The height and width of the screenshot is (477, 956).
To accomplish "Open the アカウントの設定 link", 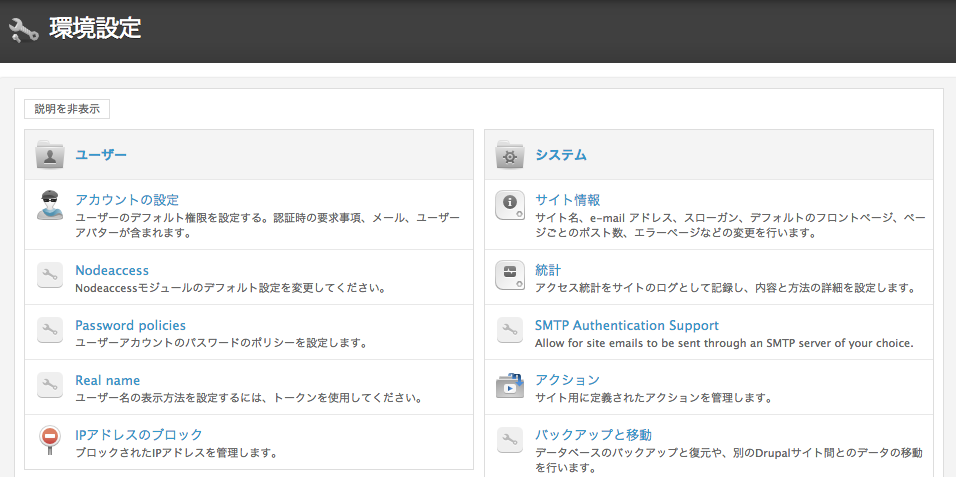I will tap(127, 200).
